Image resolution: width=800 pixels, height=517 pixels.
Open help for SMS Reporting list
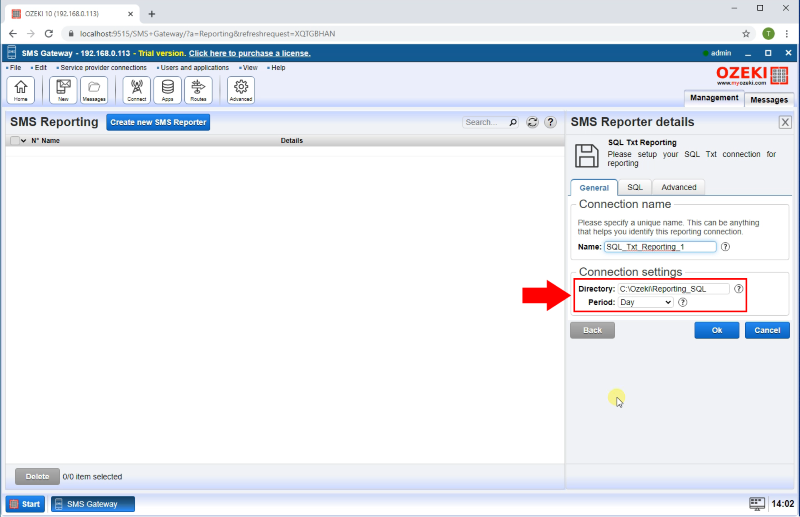550,122
